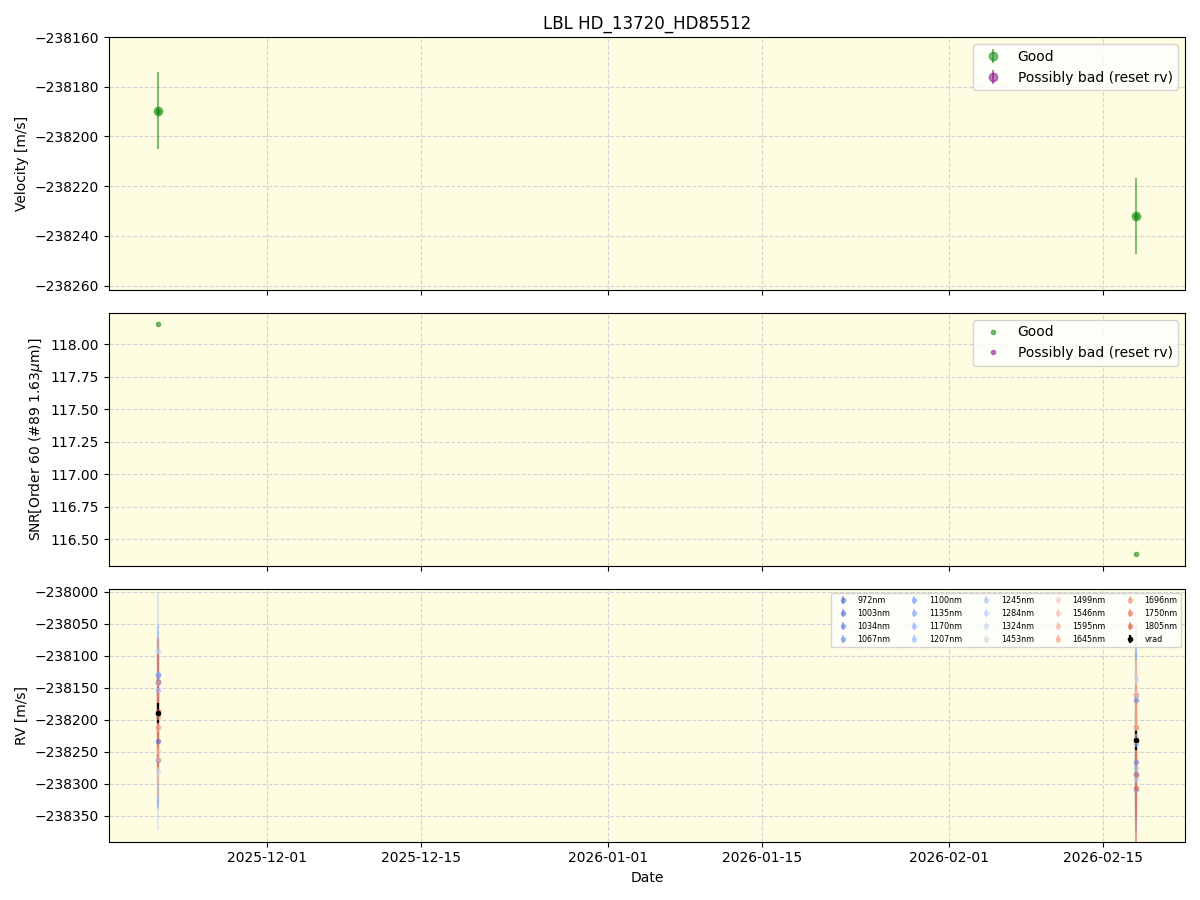Click the green Good marker in SNR legend
Image resolution: width=1200 pixels, height=900 pixels.
click(x=993, y=332)
